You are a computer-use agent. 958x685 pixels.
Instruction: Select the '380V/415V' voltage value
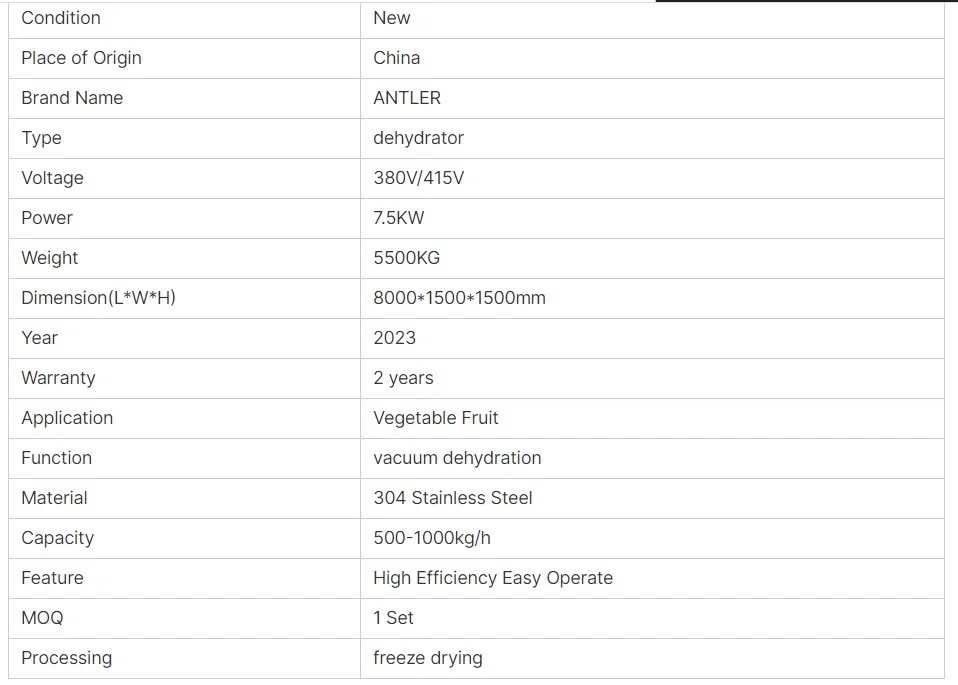pyautogui.click(x=418, y=178)
